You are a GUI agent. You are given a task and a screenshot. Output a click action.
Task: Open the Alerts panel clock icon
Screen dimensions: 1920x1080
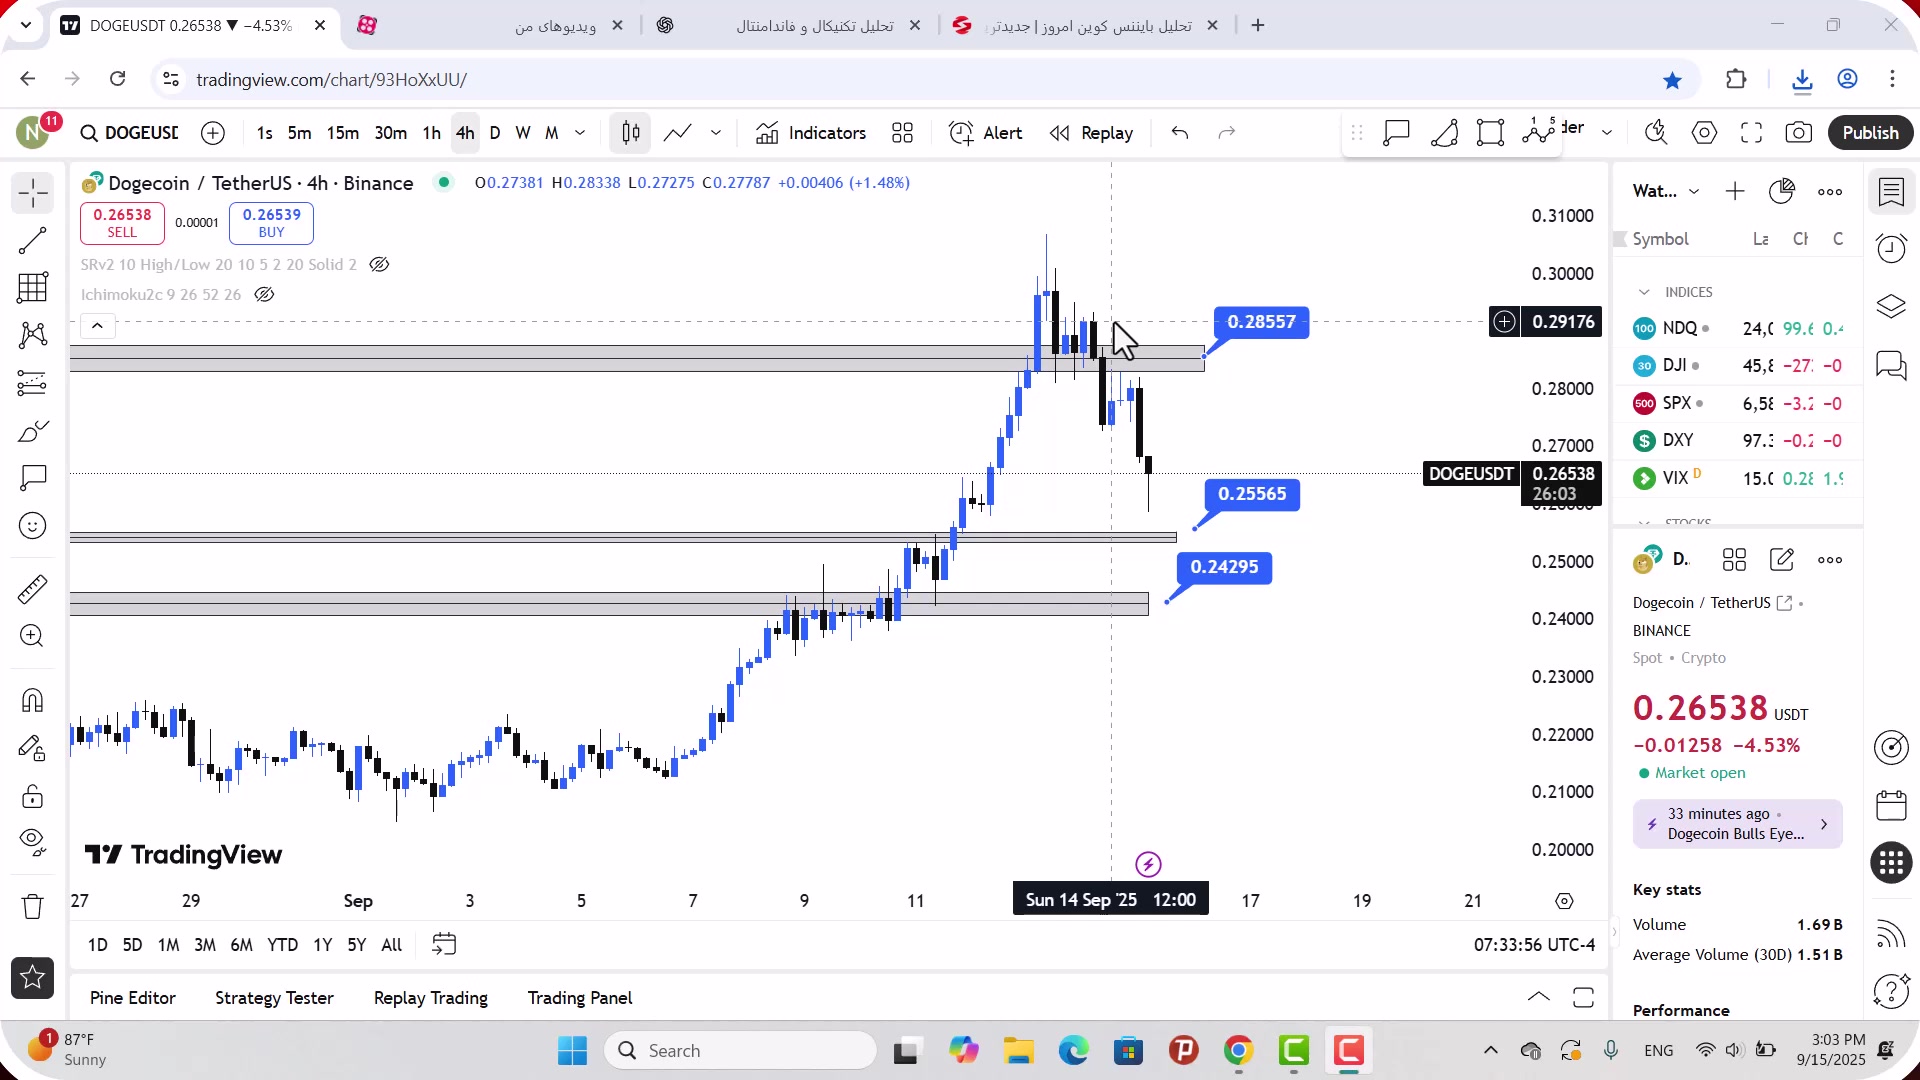tap(1891, 248)
